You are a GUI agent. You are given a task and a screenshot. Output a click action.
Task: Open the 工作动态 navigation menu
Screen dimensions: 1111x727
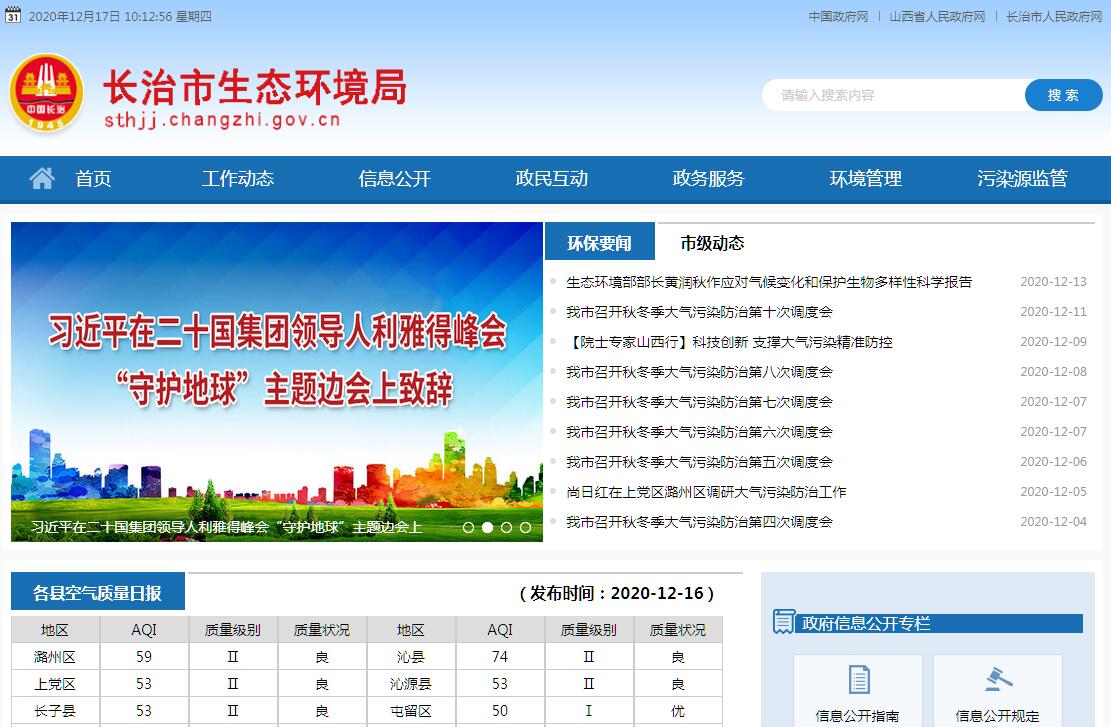pyautogui.click(x=237, y=179)
